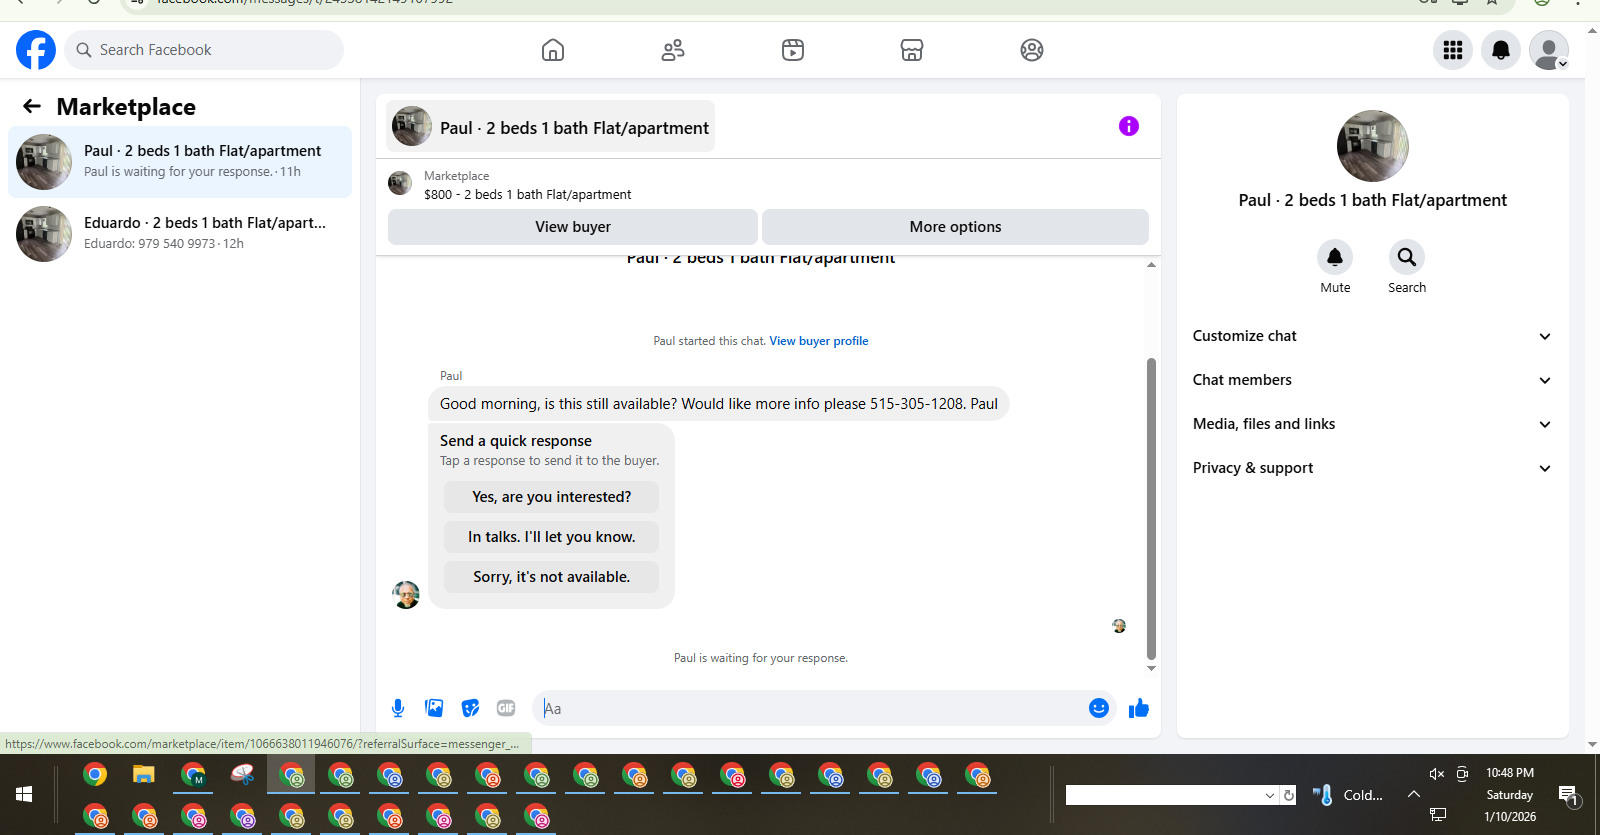
Task: Click the Aa message input field
Action: (x=812, y=708)
